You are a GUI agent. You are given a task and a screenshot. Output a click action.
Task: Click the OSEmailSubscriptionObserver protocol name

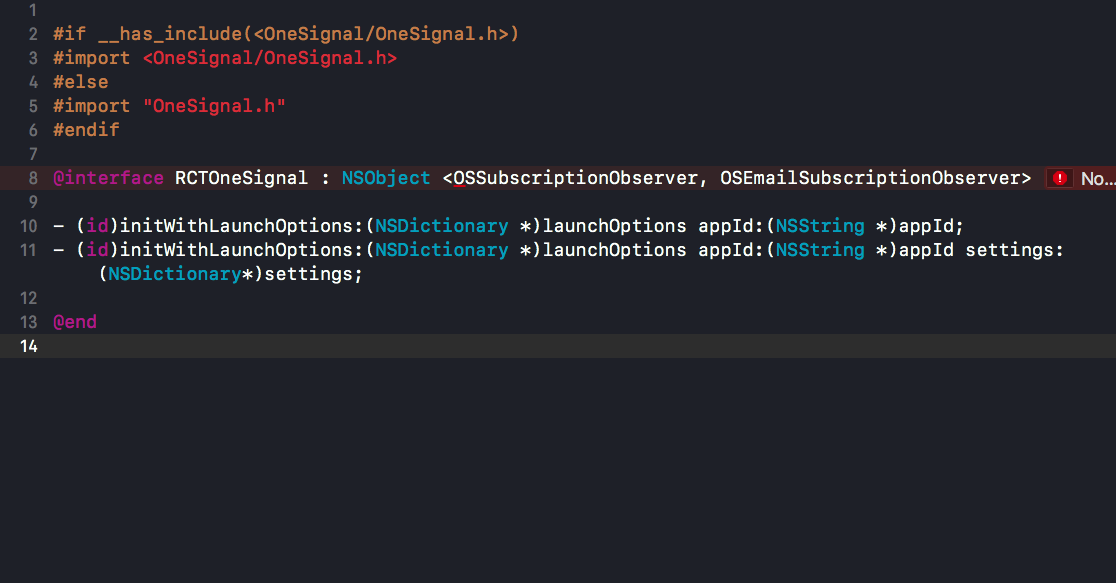(875, 178)
